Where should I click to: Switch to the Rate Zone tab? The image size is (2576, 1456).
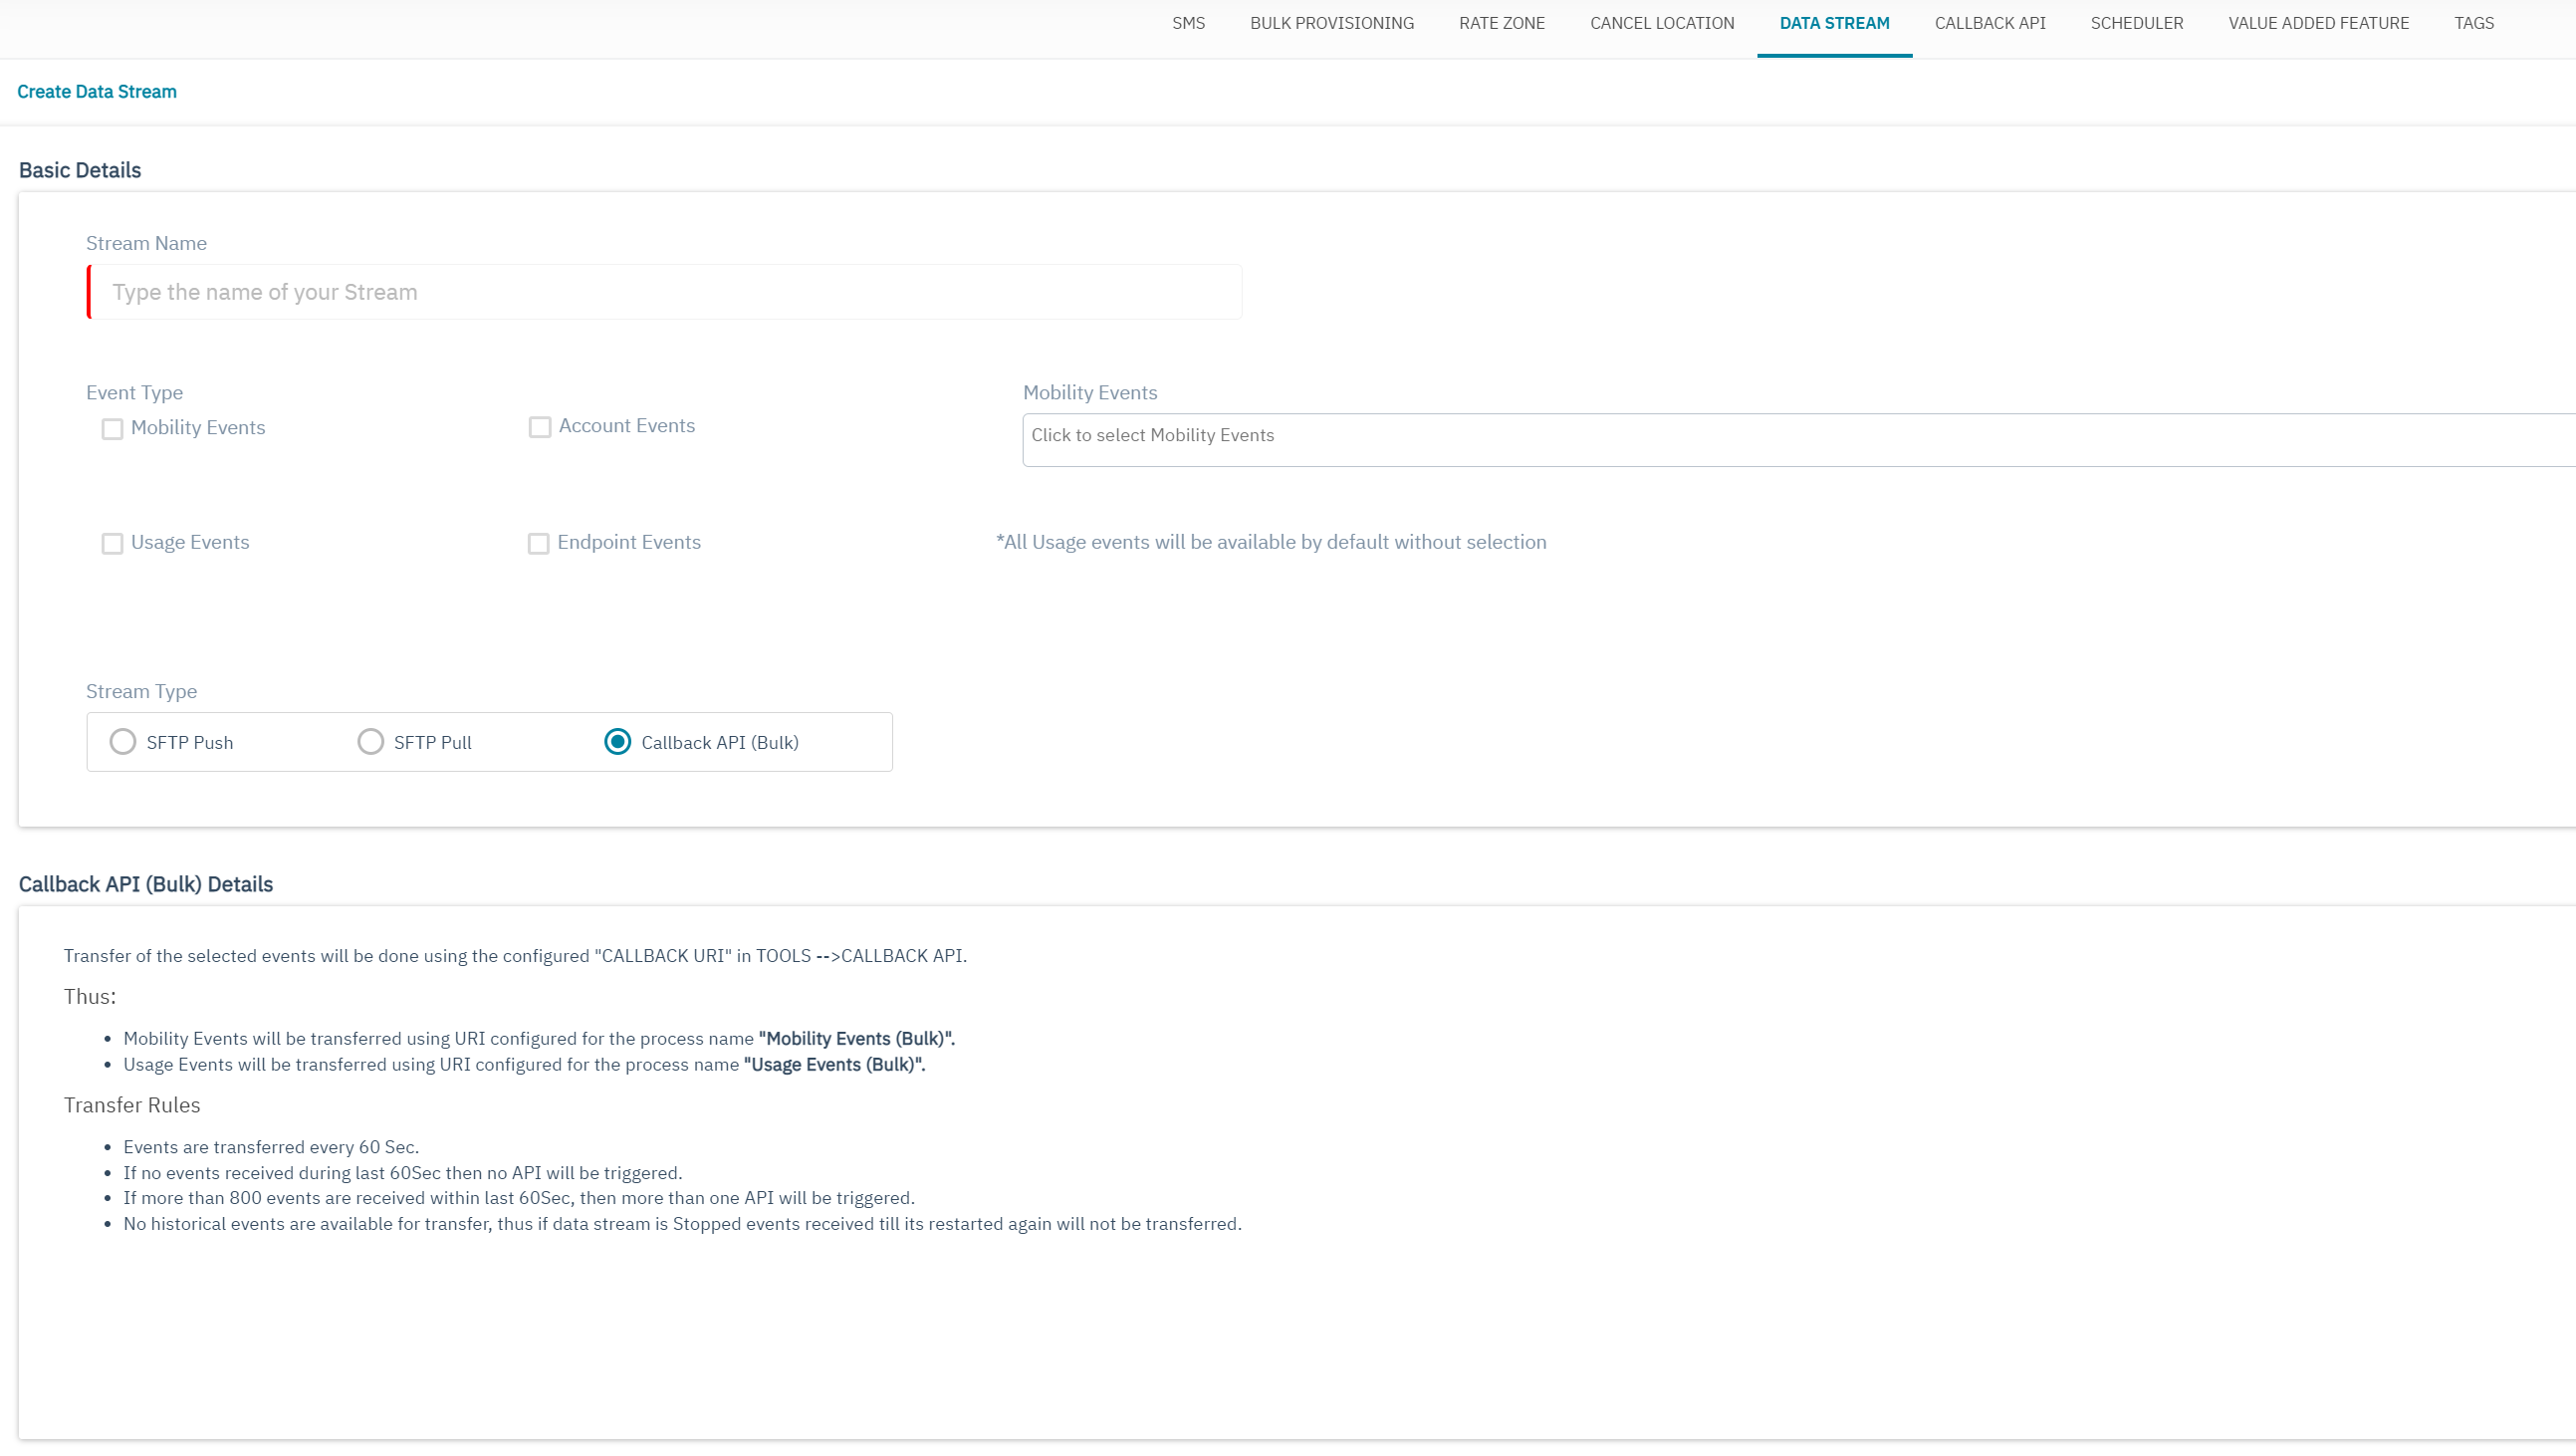pyautogui.click(x=1501, y=23)
